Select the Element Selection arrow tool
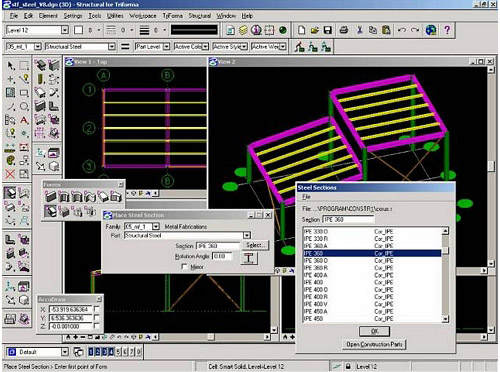 tap(11, 66)
